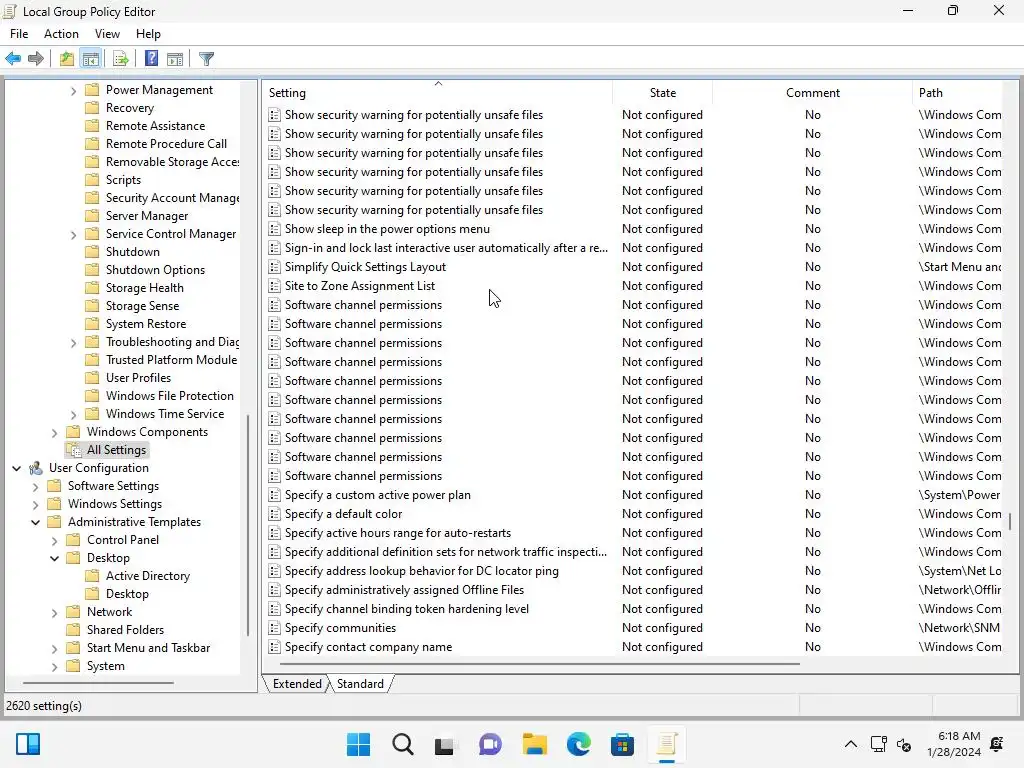Open Task View on the taskbar

tap(445, 744)
